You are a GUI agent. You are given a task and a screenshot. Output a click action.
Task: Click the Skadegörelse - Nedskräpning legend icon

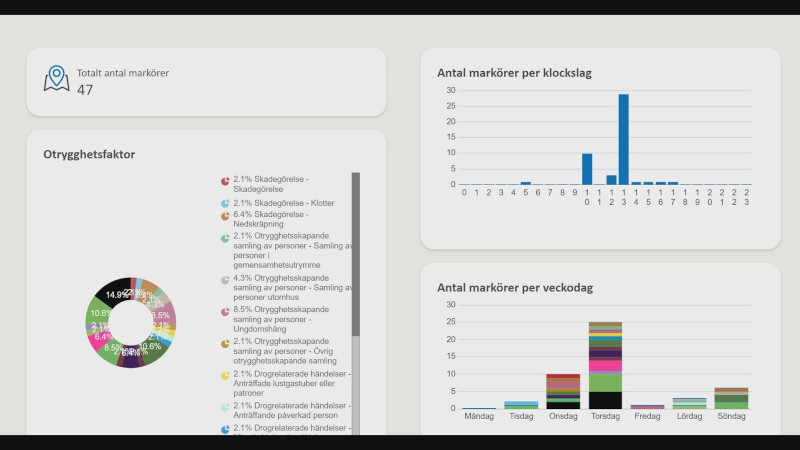coord(225,215)
